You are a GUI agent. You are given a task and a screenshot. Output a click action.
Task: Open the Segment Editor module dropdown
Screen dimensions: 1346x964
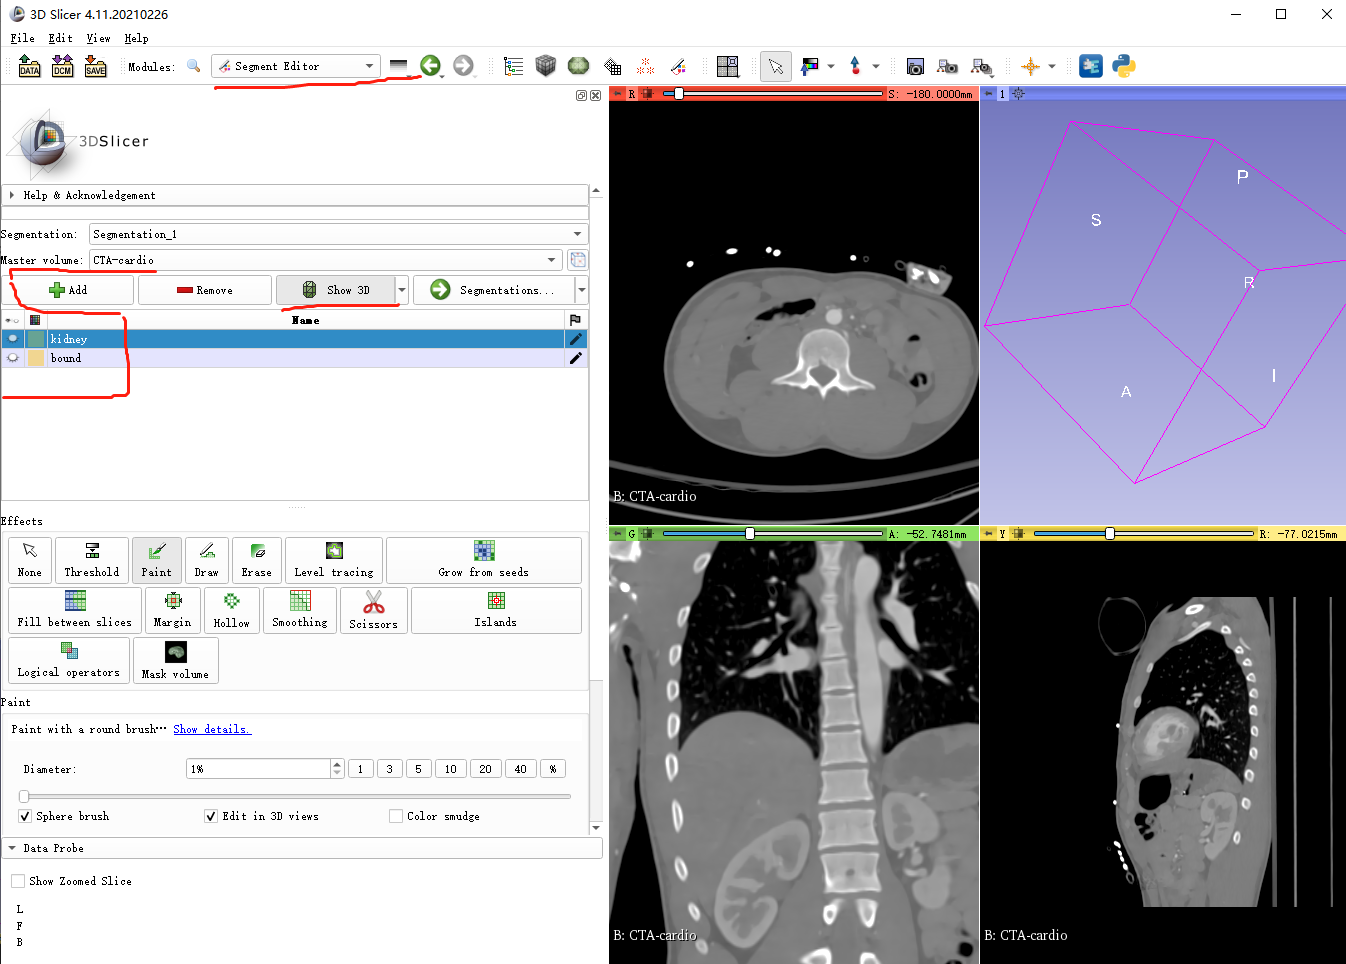296,66
